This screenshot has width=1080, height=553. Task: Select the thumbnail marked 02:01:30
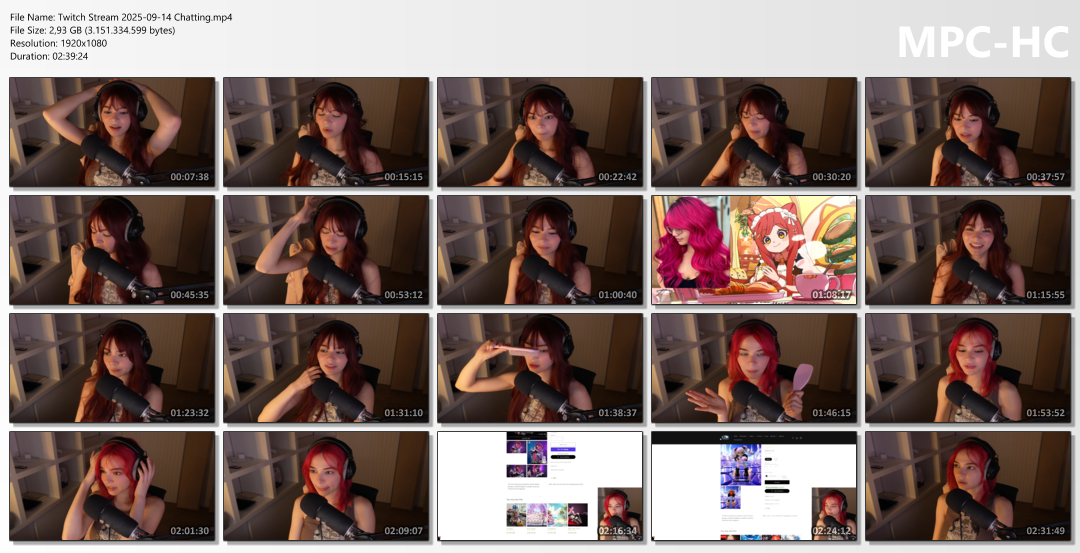112,486
